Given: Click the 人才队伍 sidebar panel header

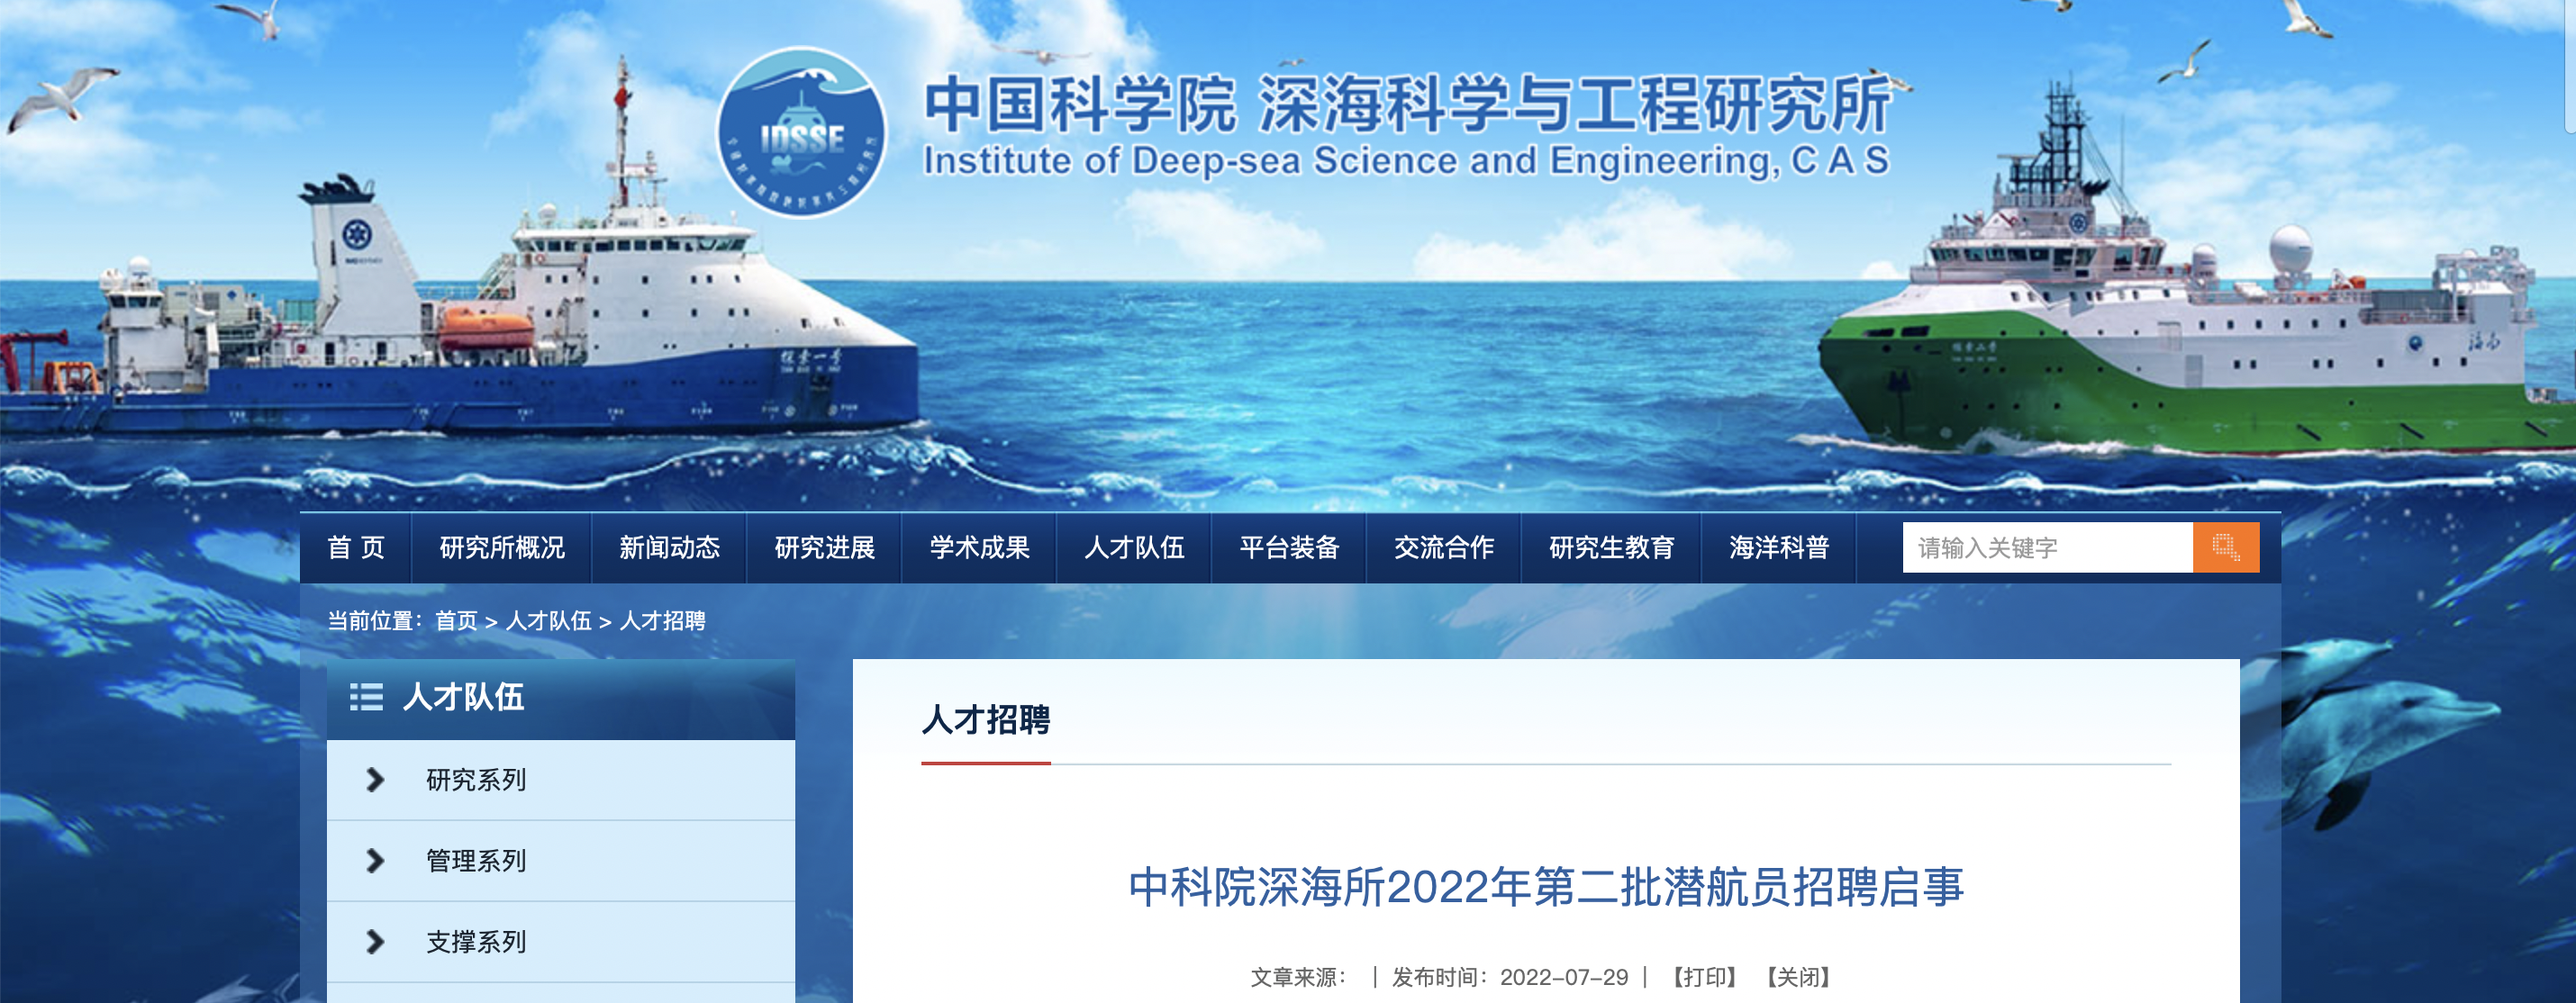Looking at the screenshot, I should (561, 698).
